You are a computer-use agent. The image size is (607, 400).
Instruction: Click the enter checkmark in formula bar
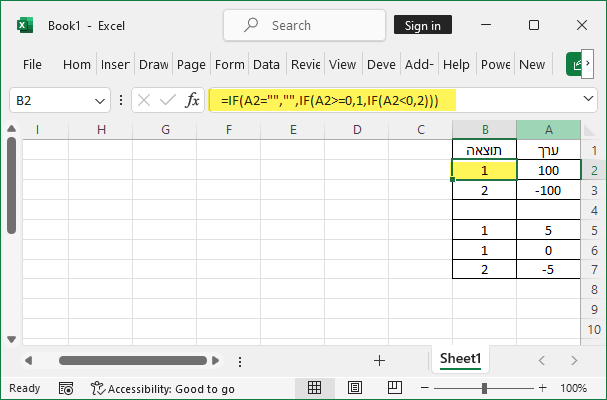coord(168,101)
